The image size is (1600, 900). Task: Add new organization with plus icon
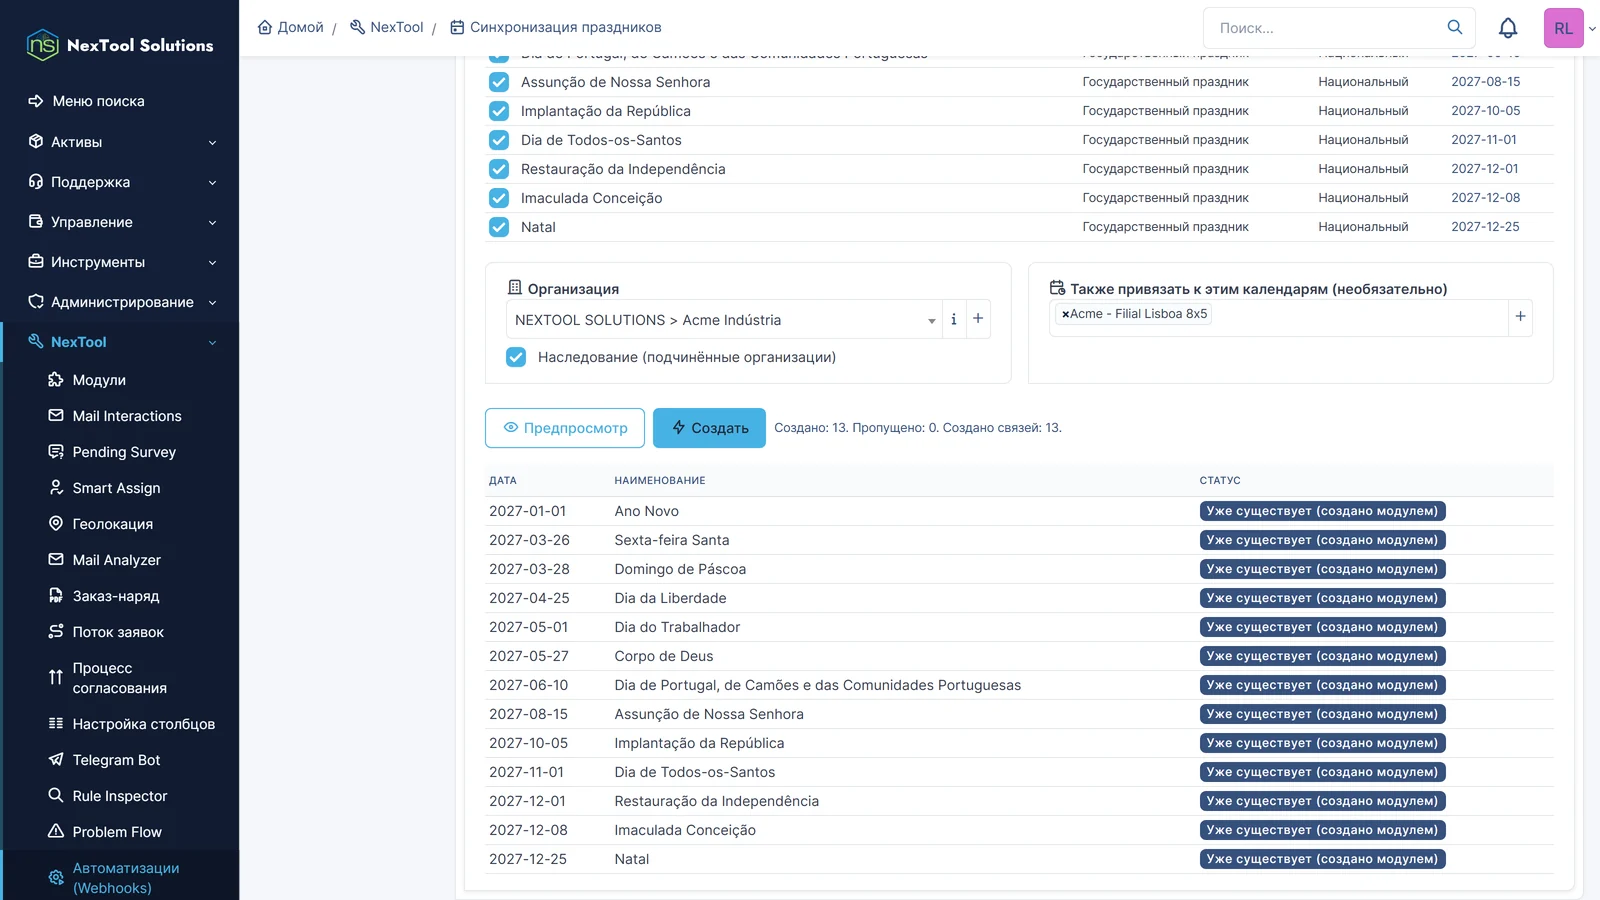[x=978, y=319]
